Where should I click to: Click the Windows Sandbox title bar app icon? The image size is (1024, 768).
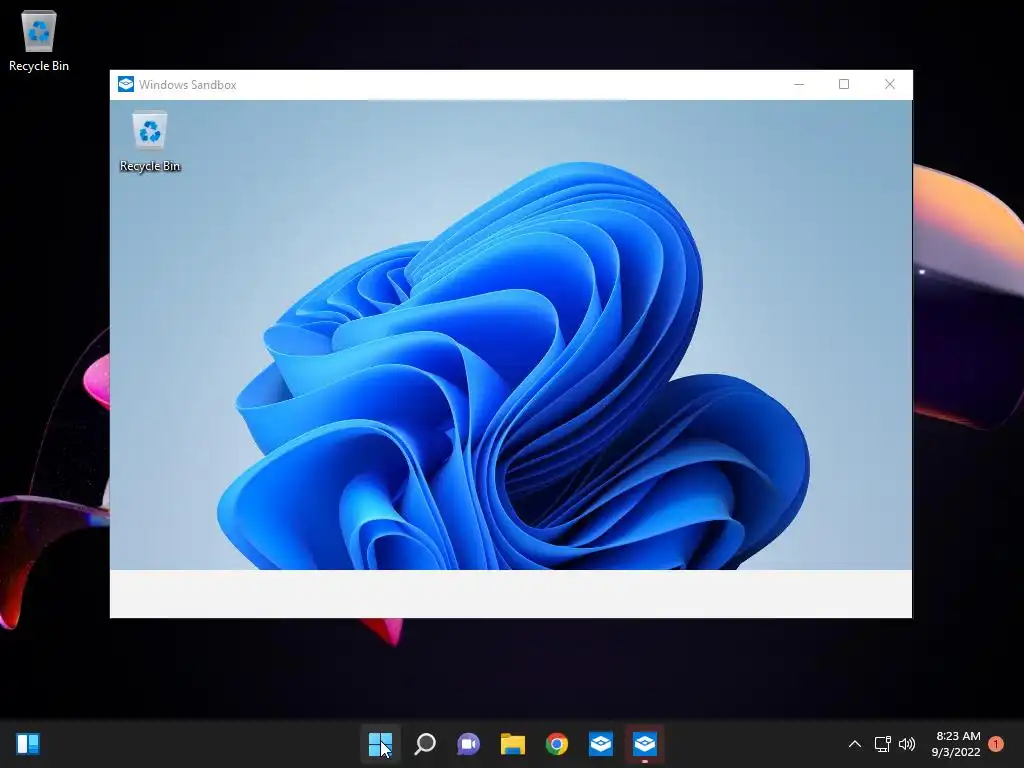126,84
